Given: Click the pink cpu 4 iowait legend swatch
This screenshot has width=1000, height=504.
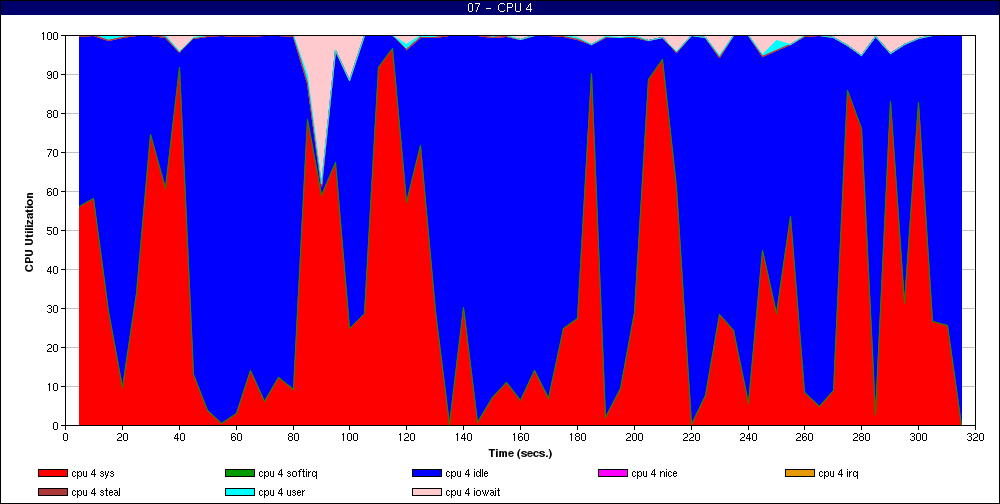Looking at the screenshot, I should [427, 493].
